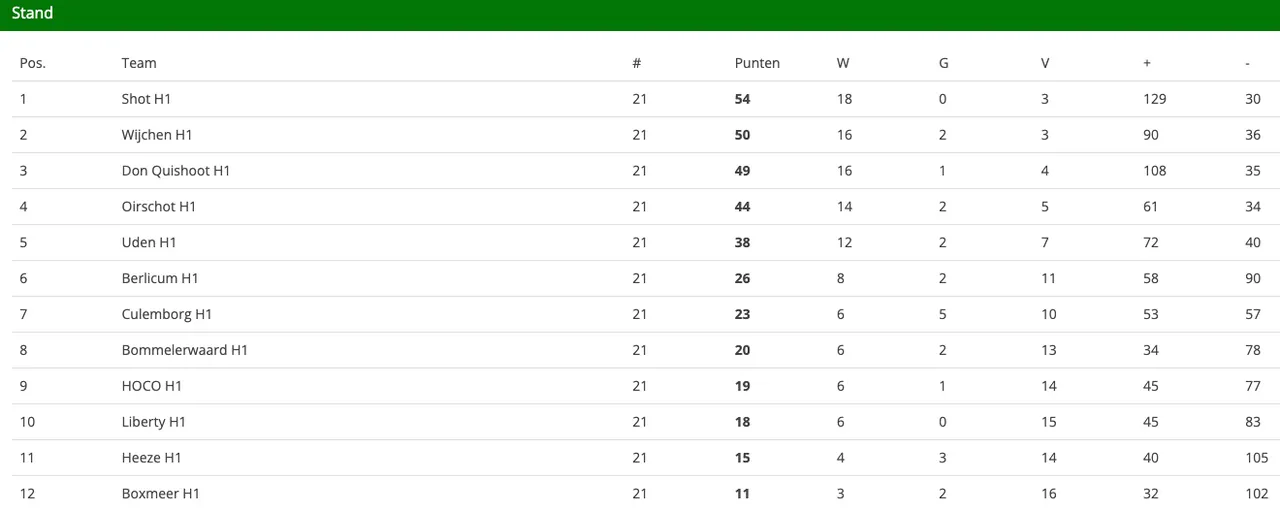Click the Culemborg H1 team name

(167, 315)
